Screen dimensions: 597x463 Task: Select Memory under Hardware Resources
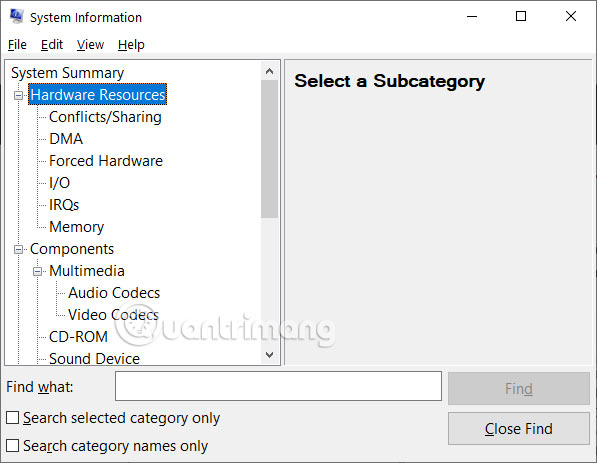(x=77, y=227)
